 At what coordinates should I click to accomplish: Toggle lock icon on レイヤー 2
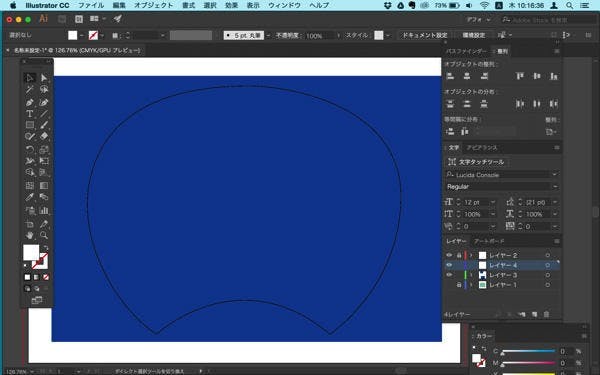(458, 255)
